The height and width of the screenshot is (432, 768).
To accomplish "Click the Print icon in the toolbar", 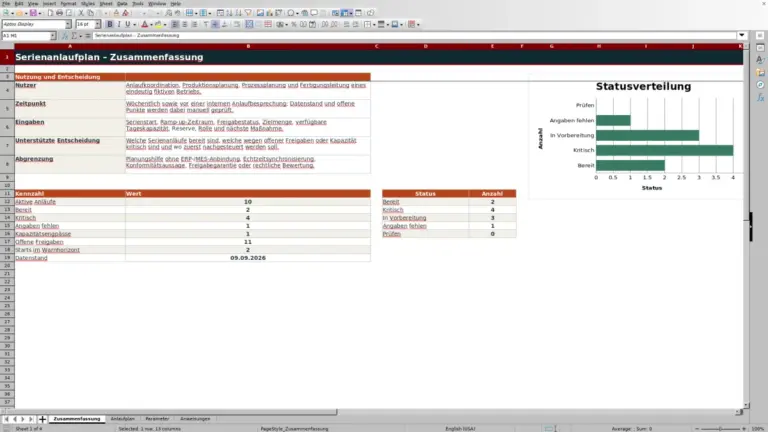I will [59, 13].
